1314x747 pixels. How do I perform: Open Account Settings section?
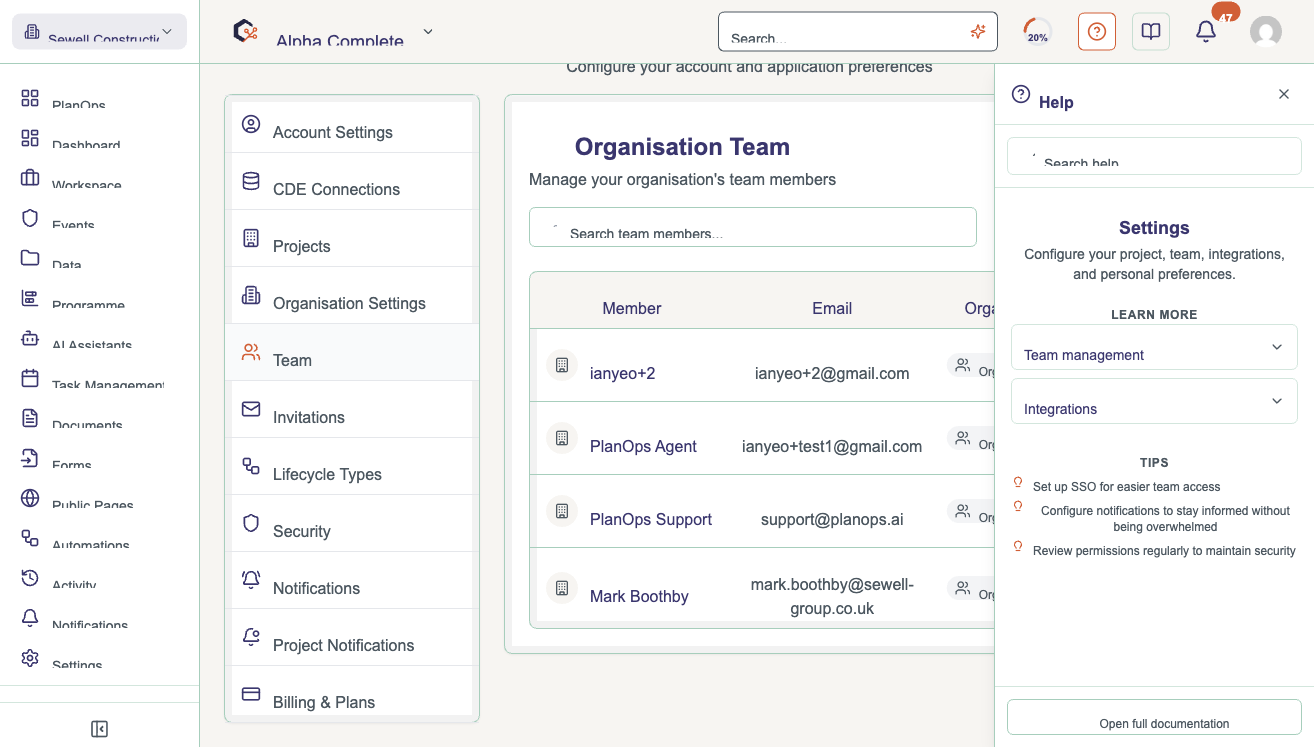coord(352,127)
